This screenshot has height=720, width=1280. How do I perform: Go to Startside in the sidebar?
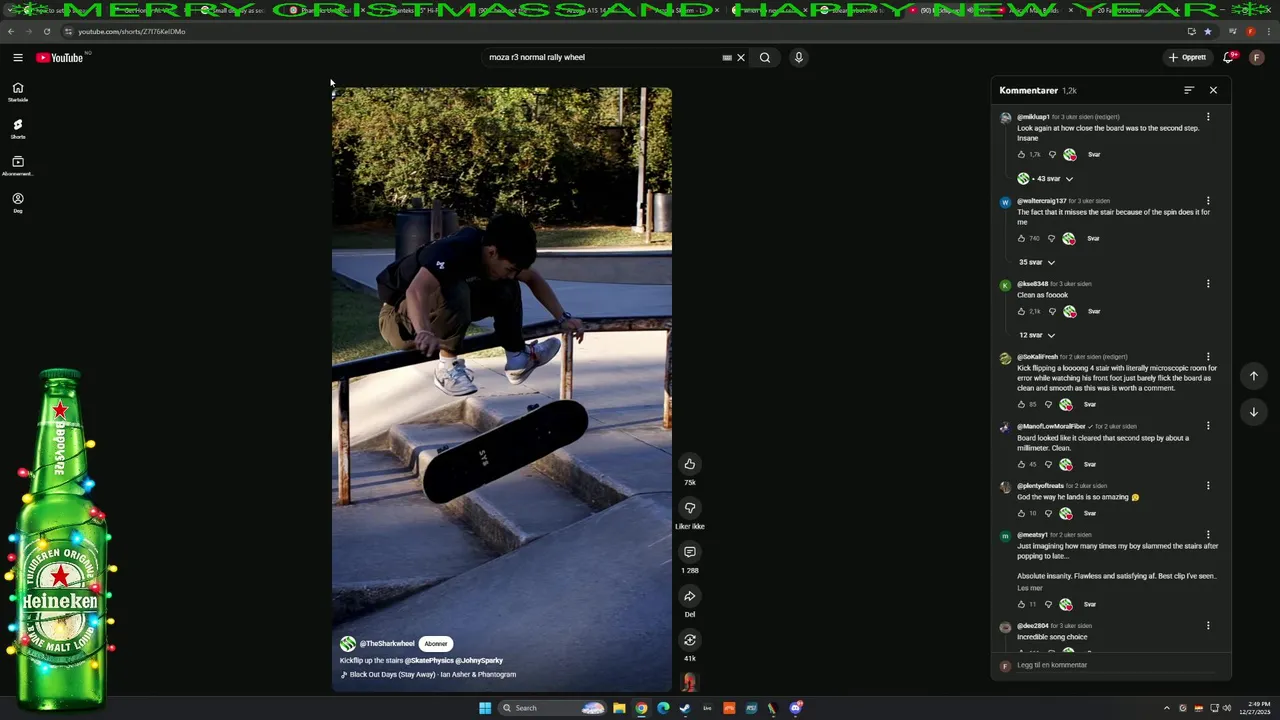(18, 92)
